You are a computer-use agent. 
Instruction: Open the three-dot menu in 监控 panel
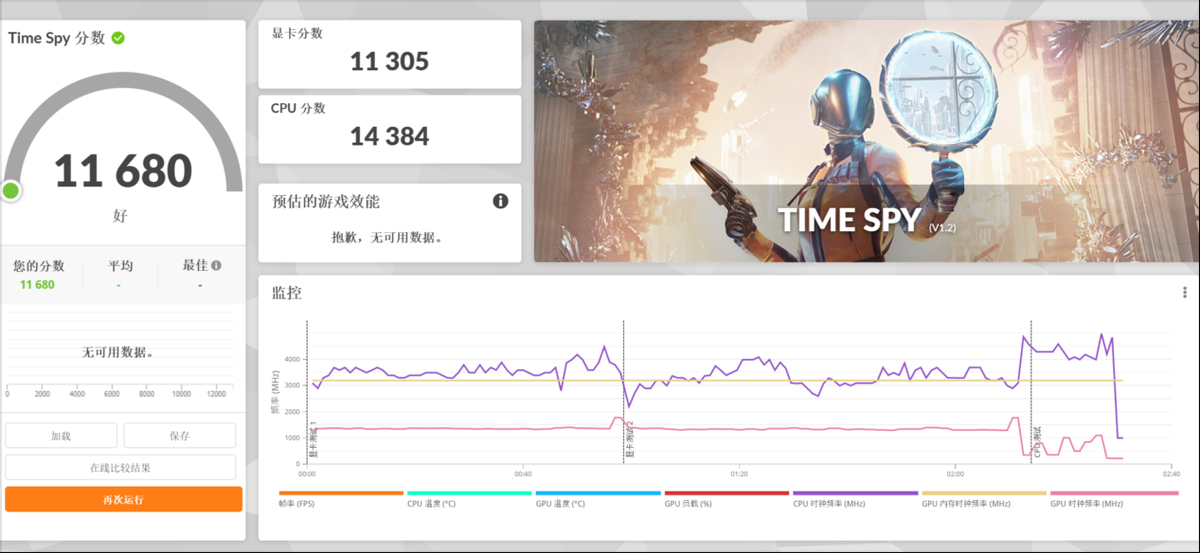[1184, 292]
